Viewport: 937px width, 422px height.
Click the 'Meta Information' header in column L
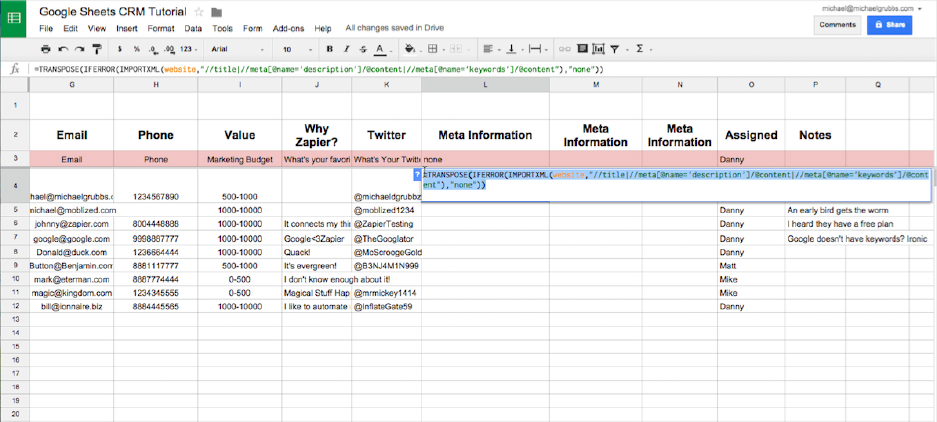tap(485, 135)
